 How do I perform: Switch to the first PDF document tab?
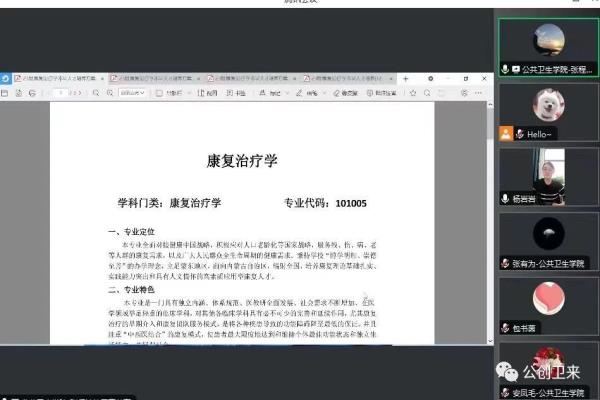pos(55,77)
